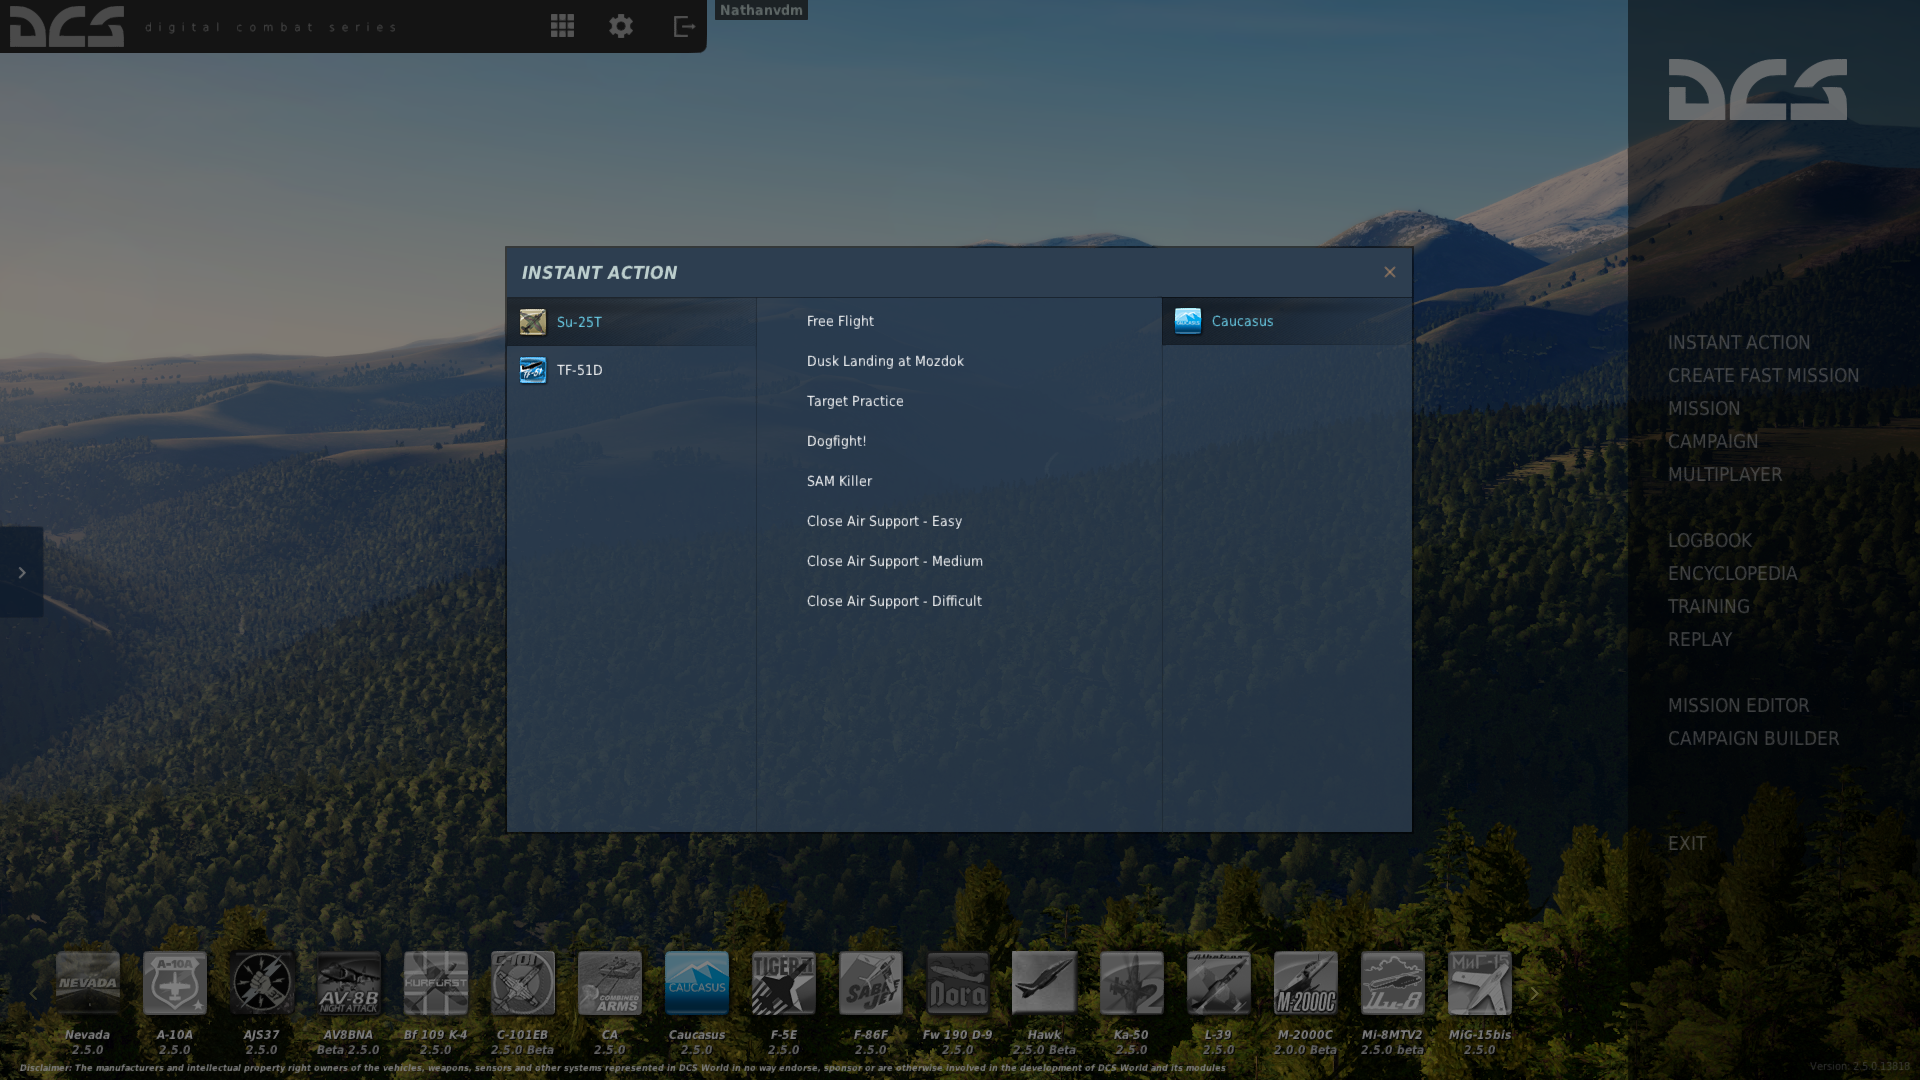Select the AV8BNA module icon

click(x=349, y=983)
